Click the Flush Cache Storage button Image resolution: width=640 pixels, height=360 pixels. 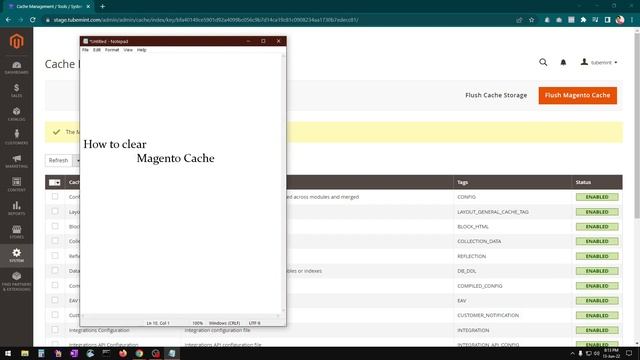[x=496, y=95]
